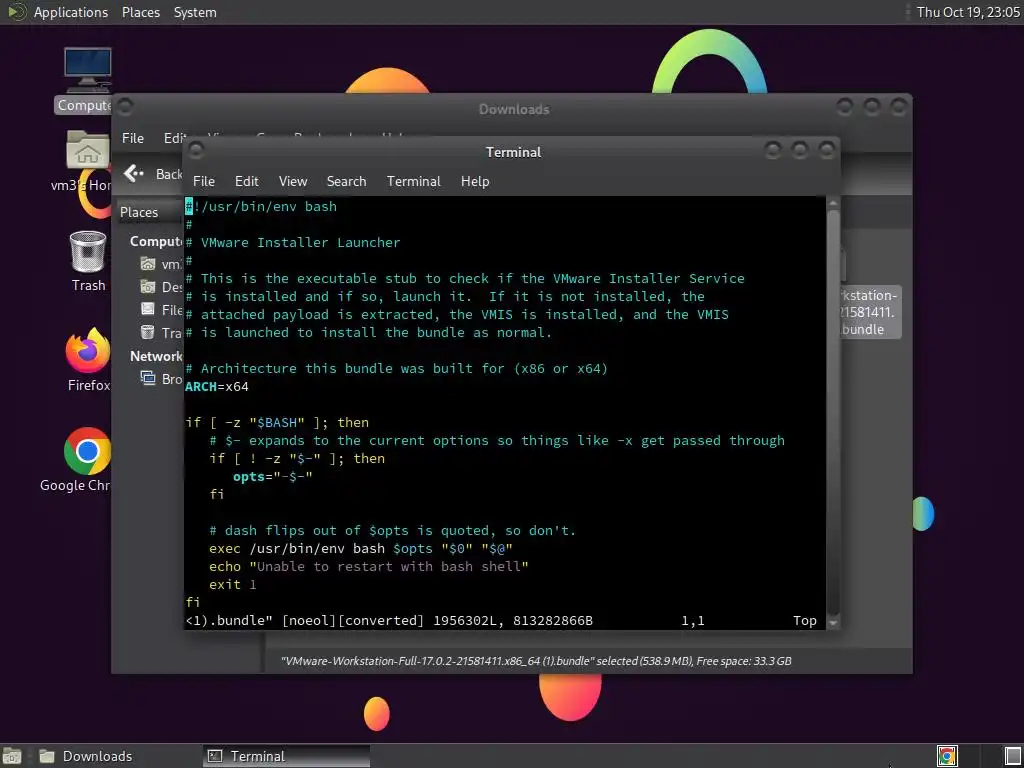
Task: Click the distro logo beside Applications menu
Action: pos(16,12)
